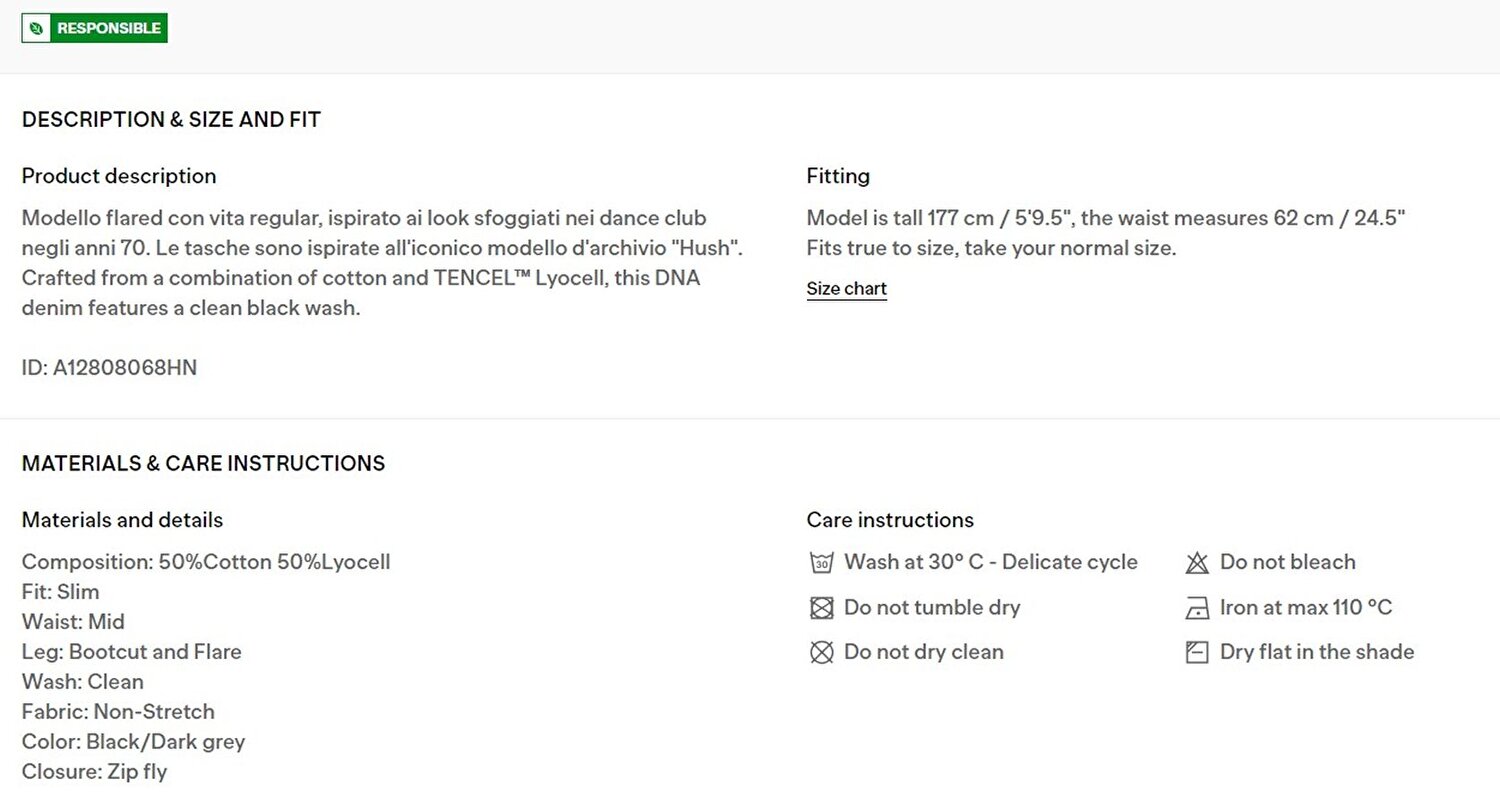Image resolution: width=1500 pixels, height=805 pixels.
Task: Click the Product description subheading
Action: (119, 176)
